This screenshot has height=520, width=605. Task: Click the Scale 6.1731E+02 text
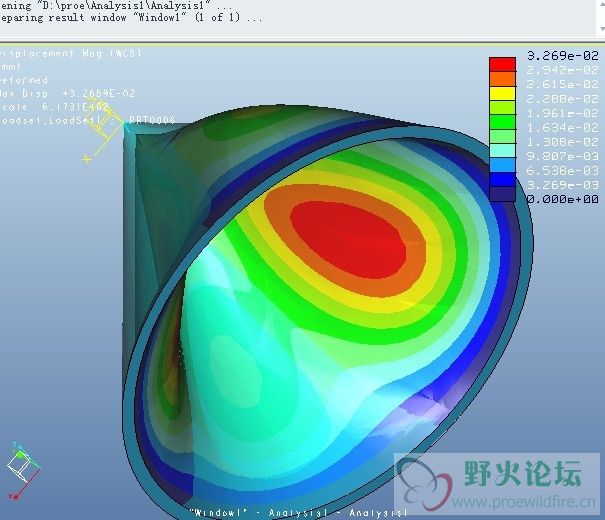tap(54, 107)
